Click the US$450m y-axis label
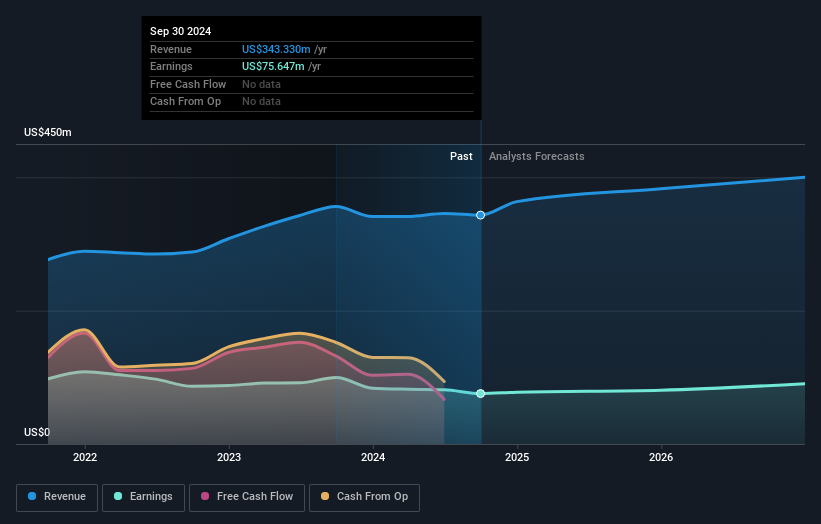This screenshot has height=524, width=821. (48, 132)
